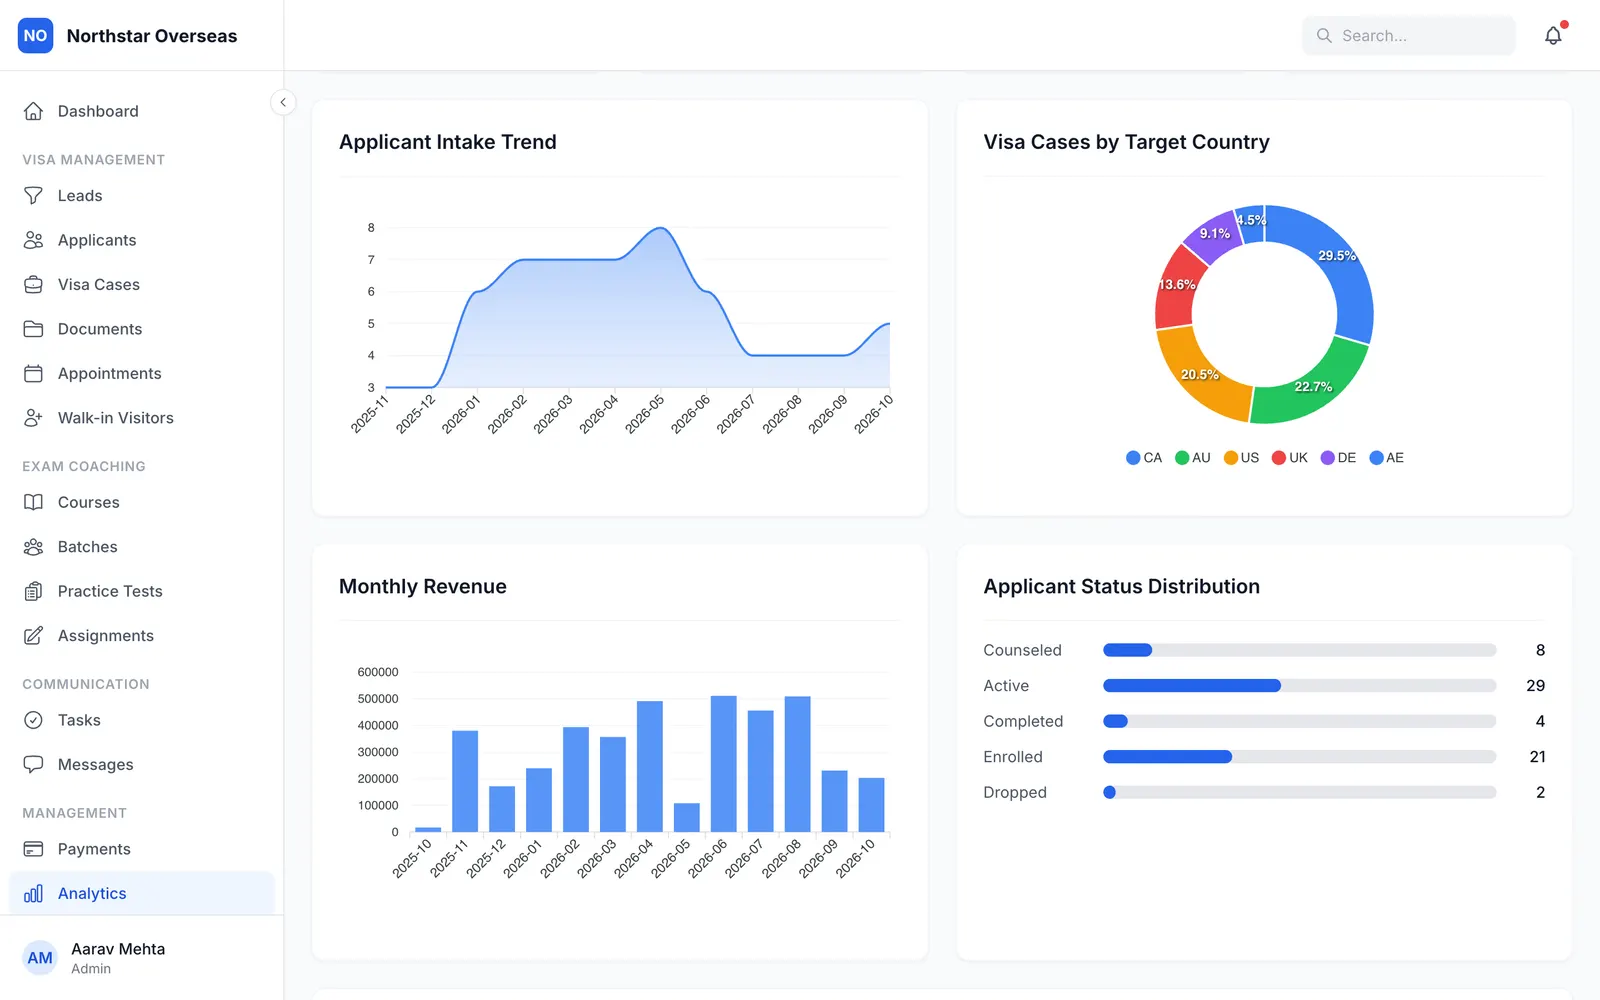Toggle the AE legend entry
The height and width of the screenshot is (1000, 1600).
[x=1387, y=458]
